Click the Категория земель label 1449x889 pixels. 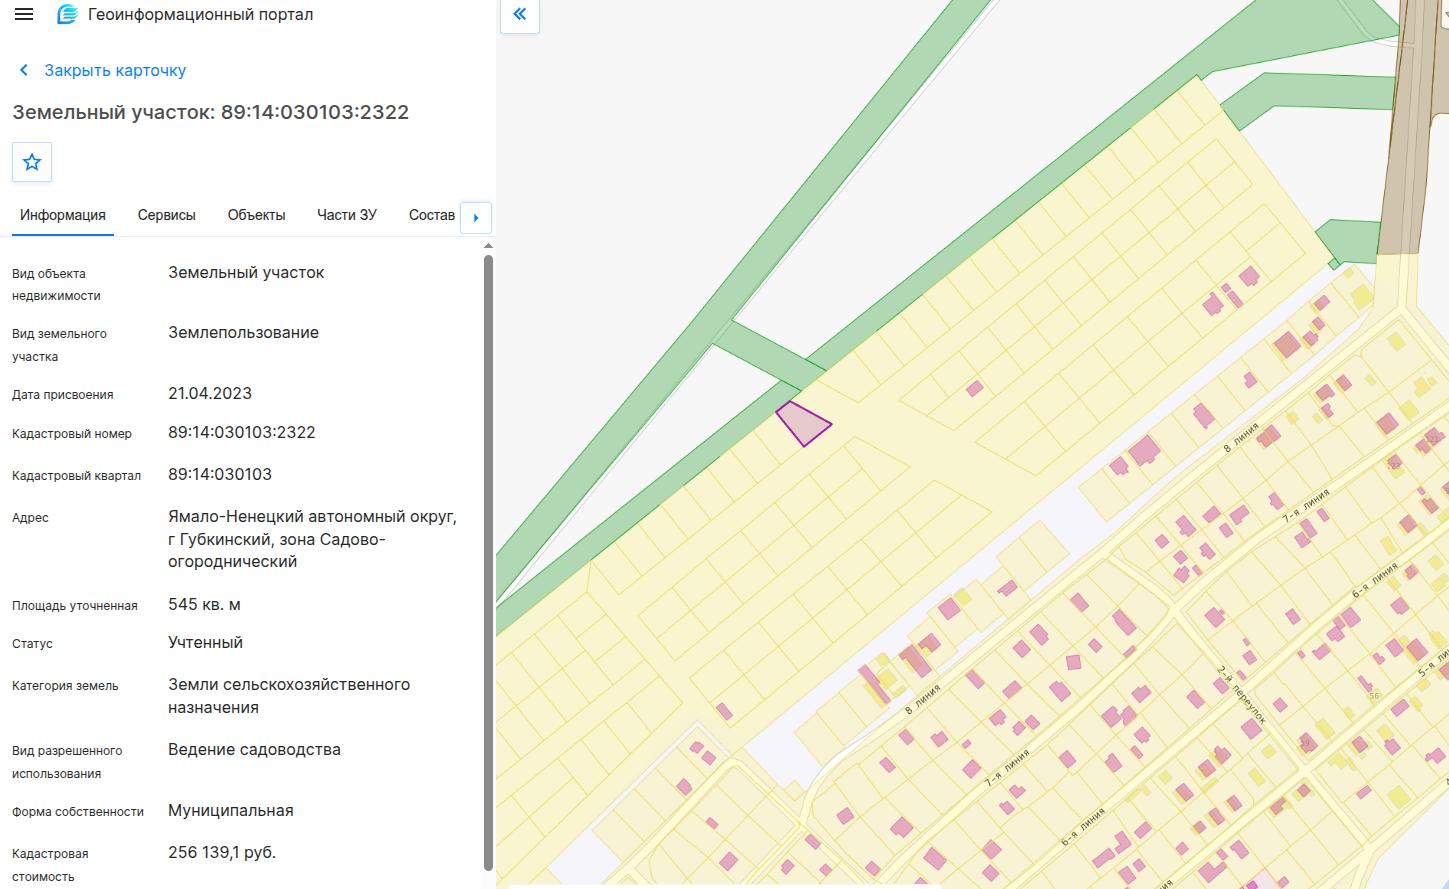point(65,686)
